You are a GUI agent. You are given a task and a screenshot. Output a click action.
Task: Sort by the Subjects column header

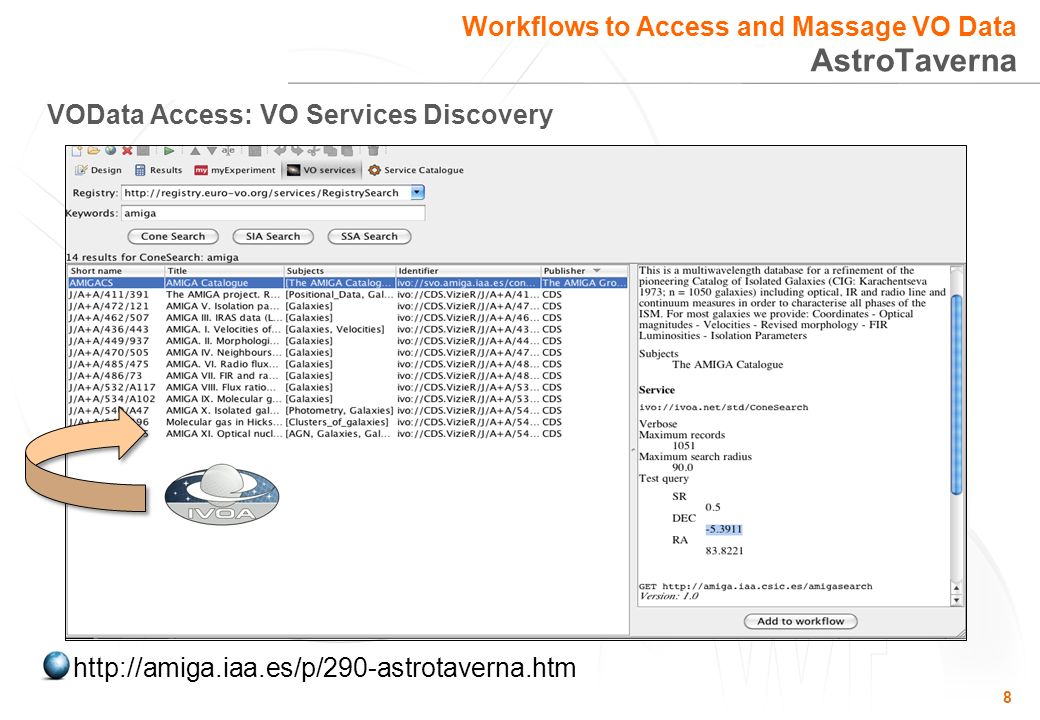(340, 270)
